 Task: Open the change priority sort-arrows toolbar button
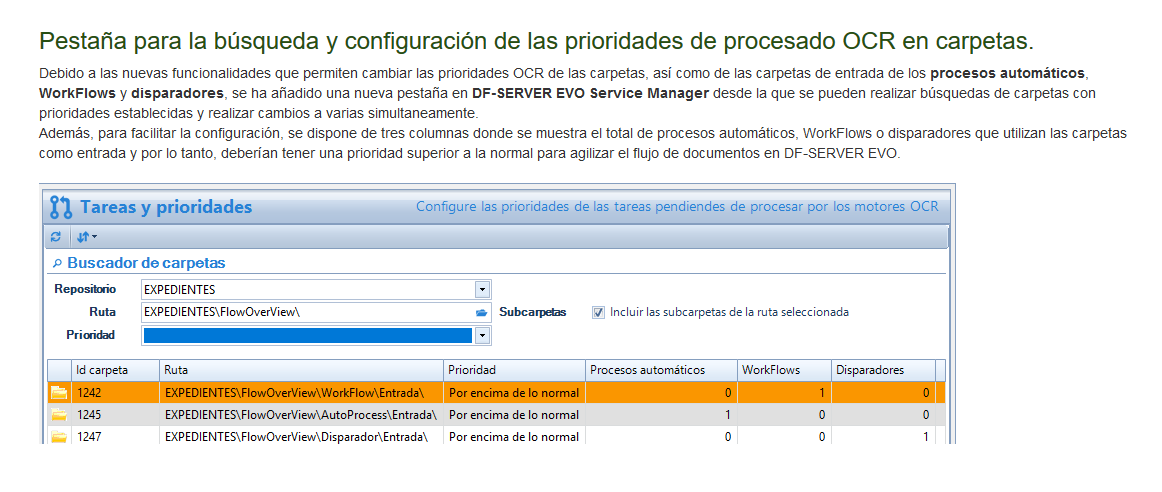click(86, 237)
